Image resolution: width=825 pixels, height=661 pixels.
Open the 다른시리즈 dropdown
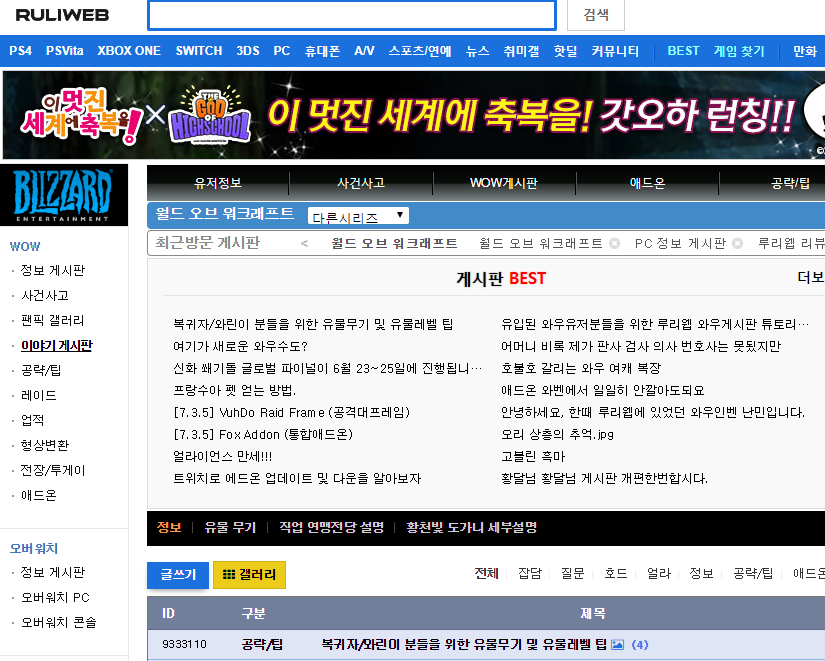tap(358, 216)
